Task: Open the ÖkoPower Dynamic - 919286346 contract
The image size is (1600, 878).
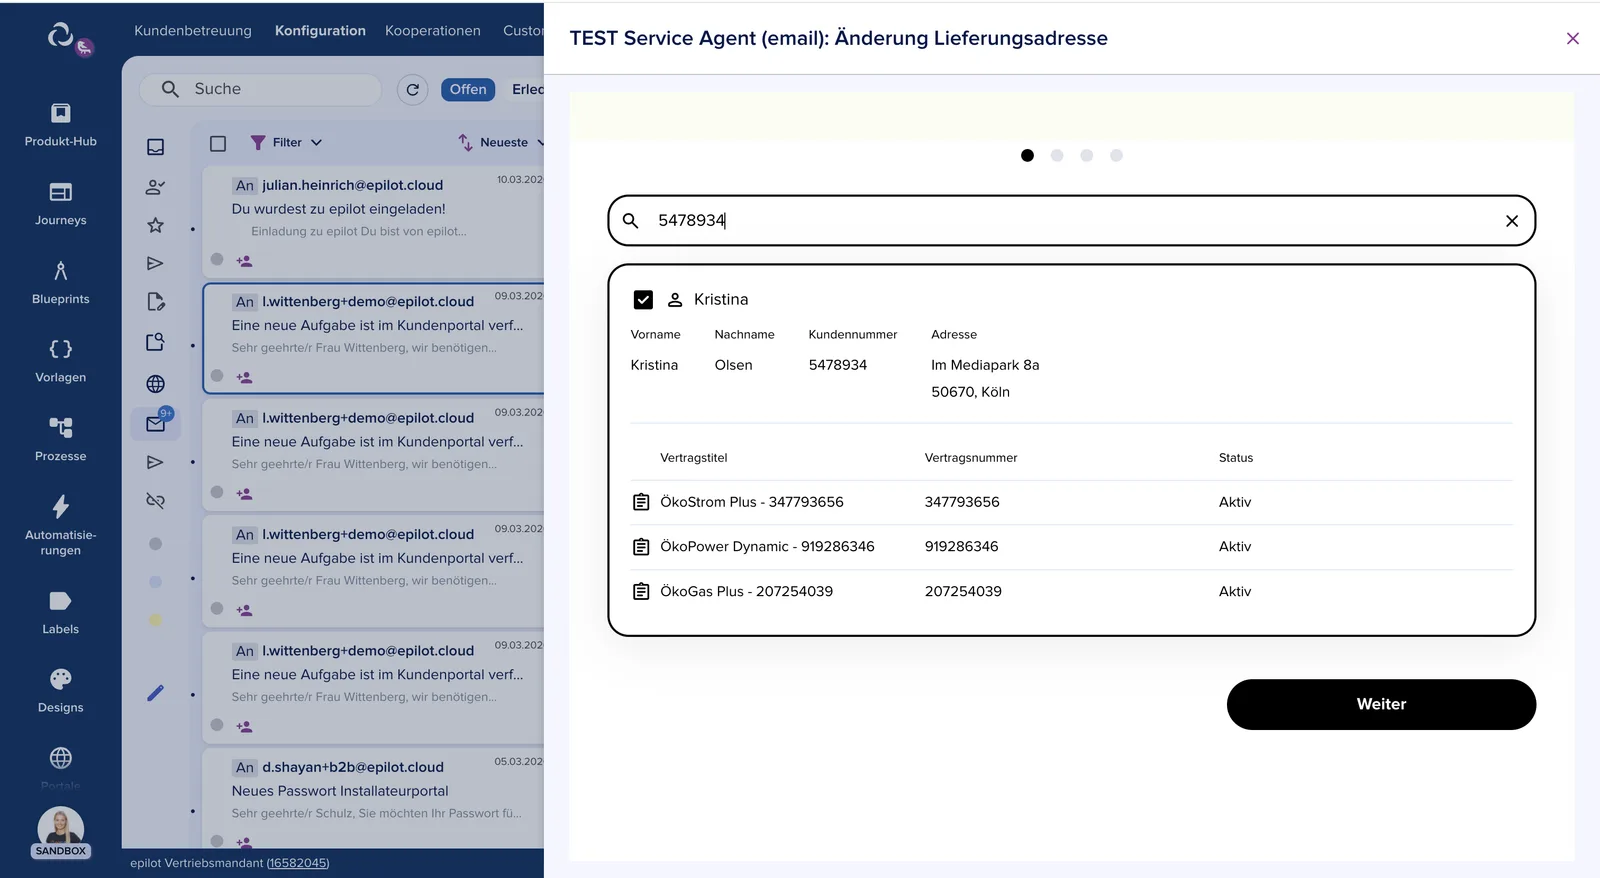Action: point(767,547)
